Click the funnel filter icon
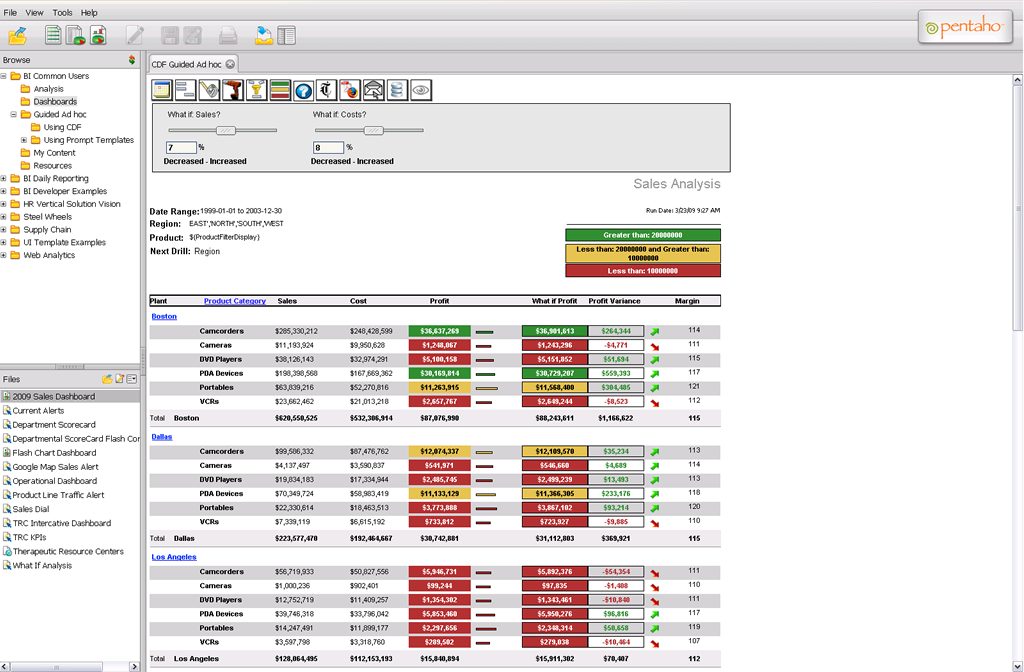The image size is (1024, 672). click(x=256, y=90)
